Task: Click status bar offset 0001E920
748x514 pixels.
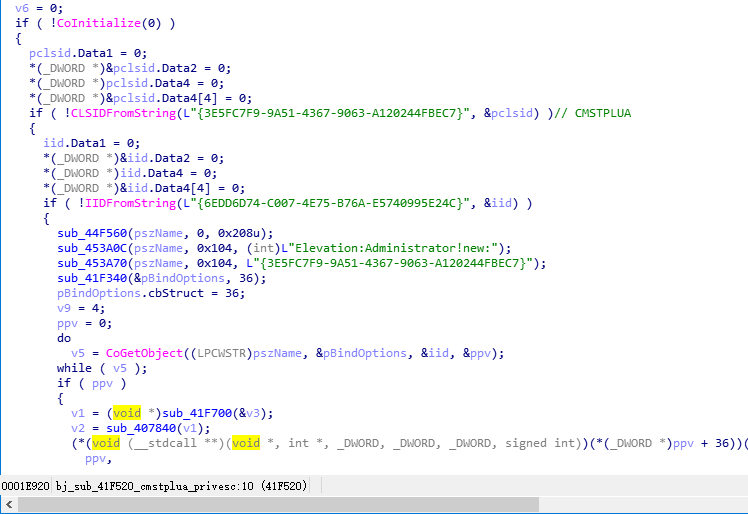Action: point(25,486)
